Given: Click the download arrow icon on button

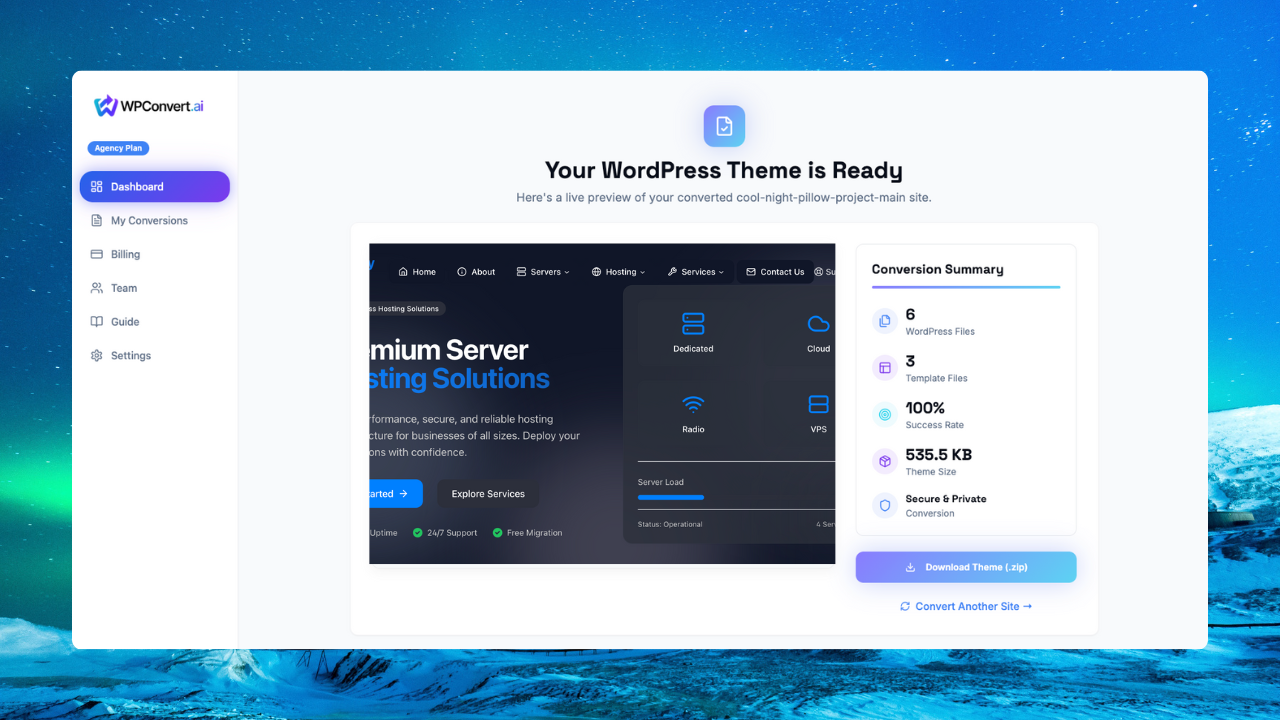Looking at the screenshot, I should point(910,567).
